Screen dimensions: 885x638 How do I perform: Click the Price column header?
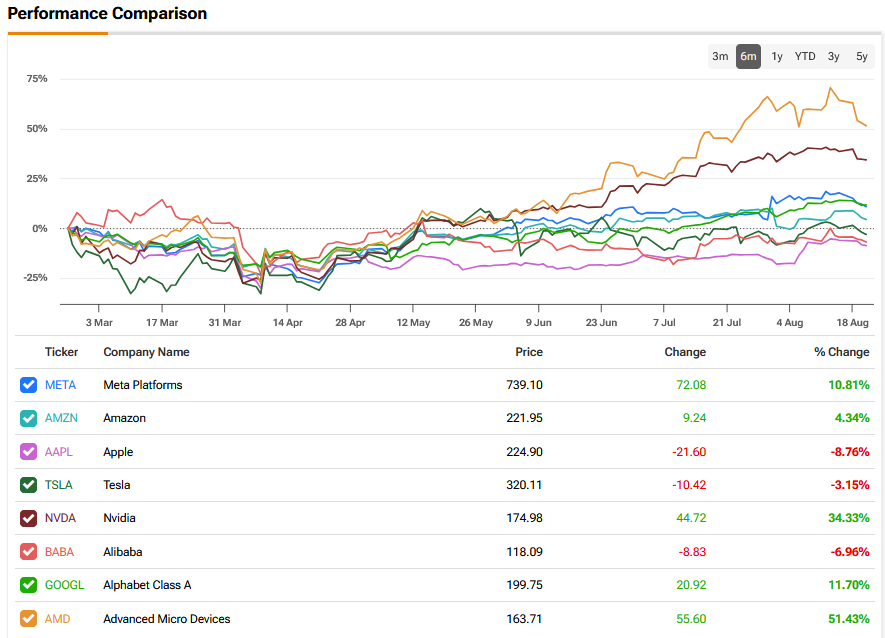529,352
